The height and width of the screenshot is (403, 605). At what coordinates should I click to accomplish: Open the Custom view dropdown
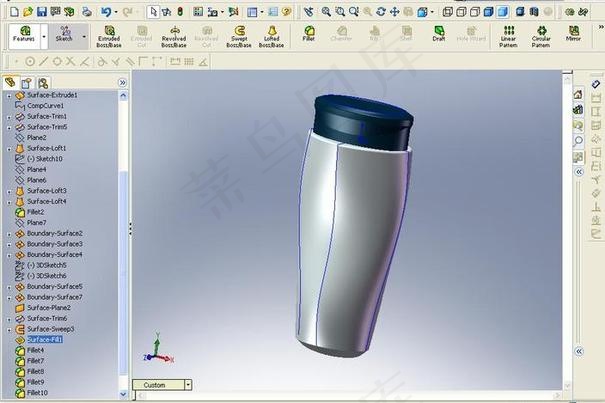coord(187,385)
